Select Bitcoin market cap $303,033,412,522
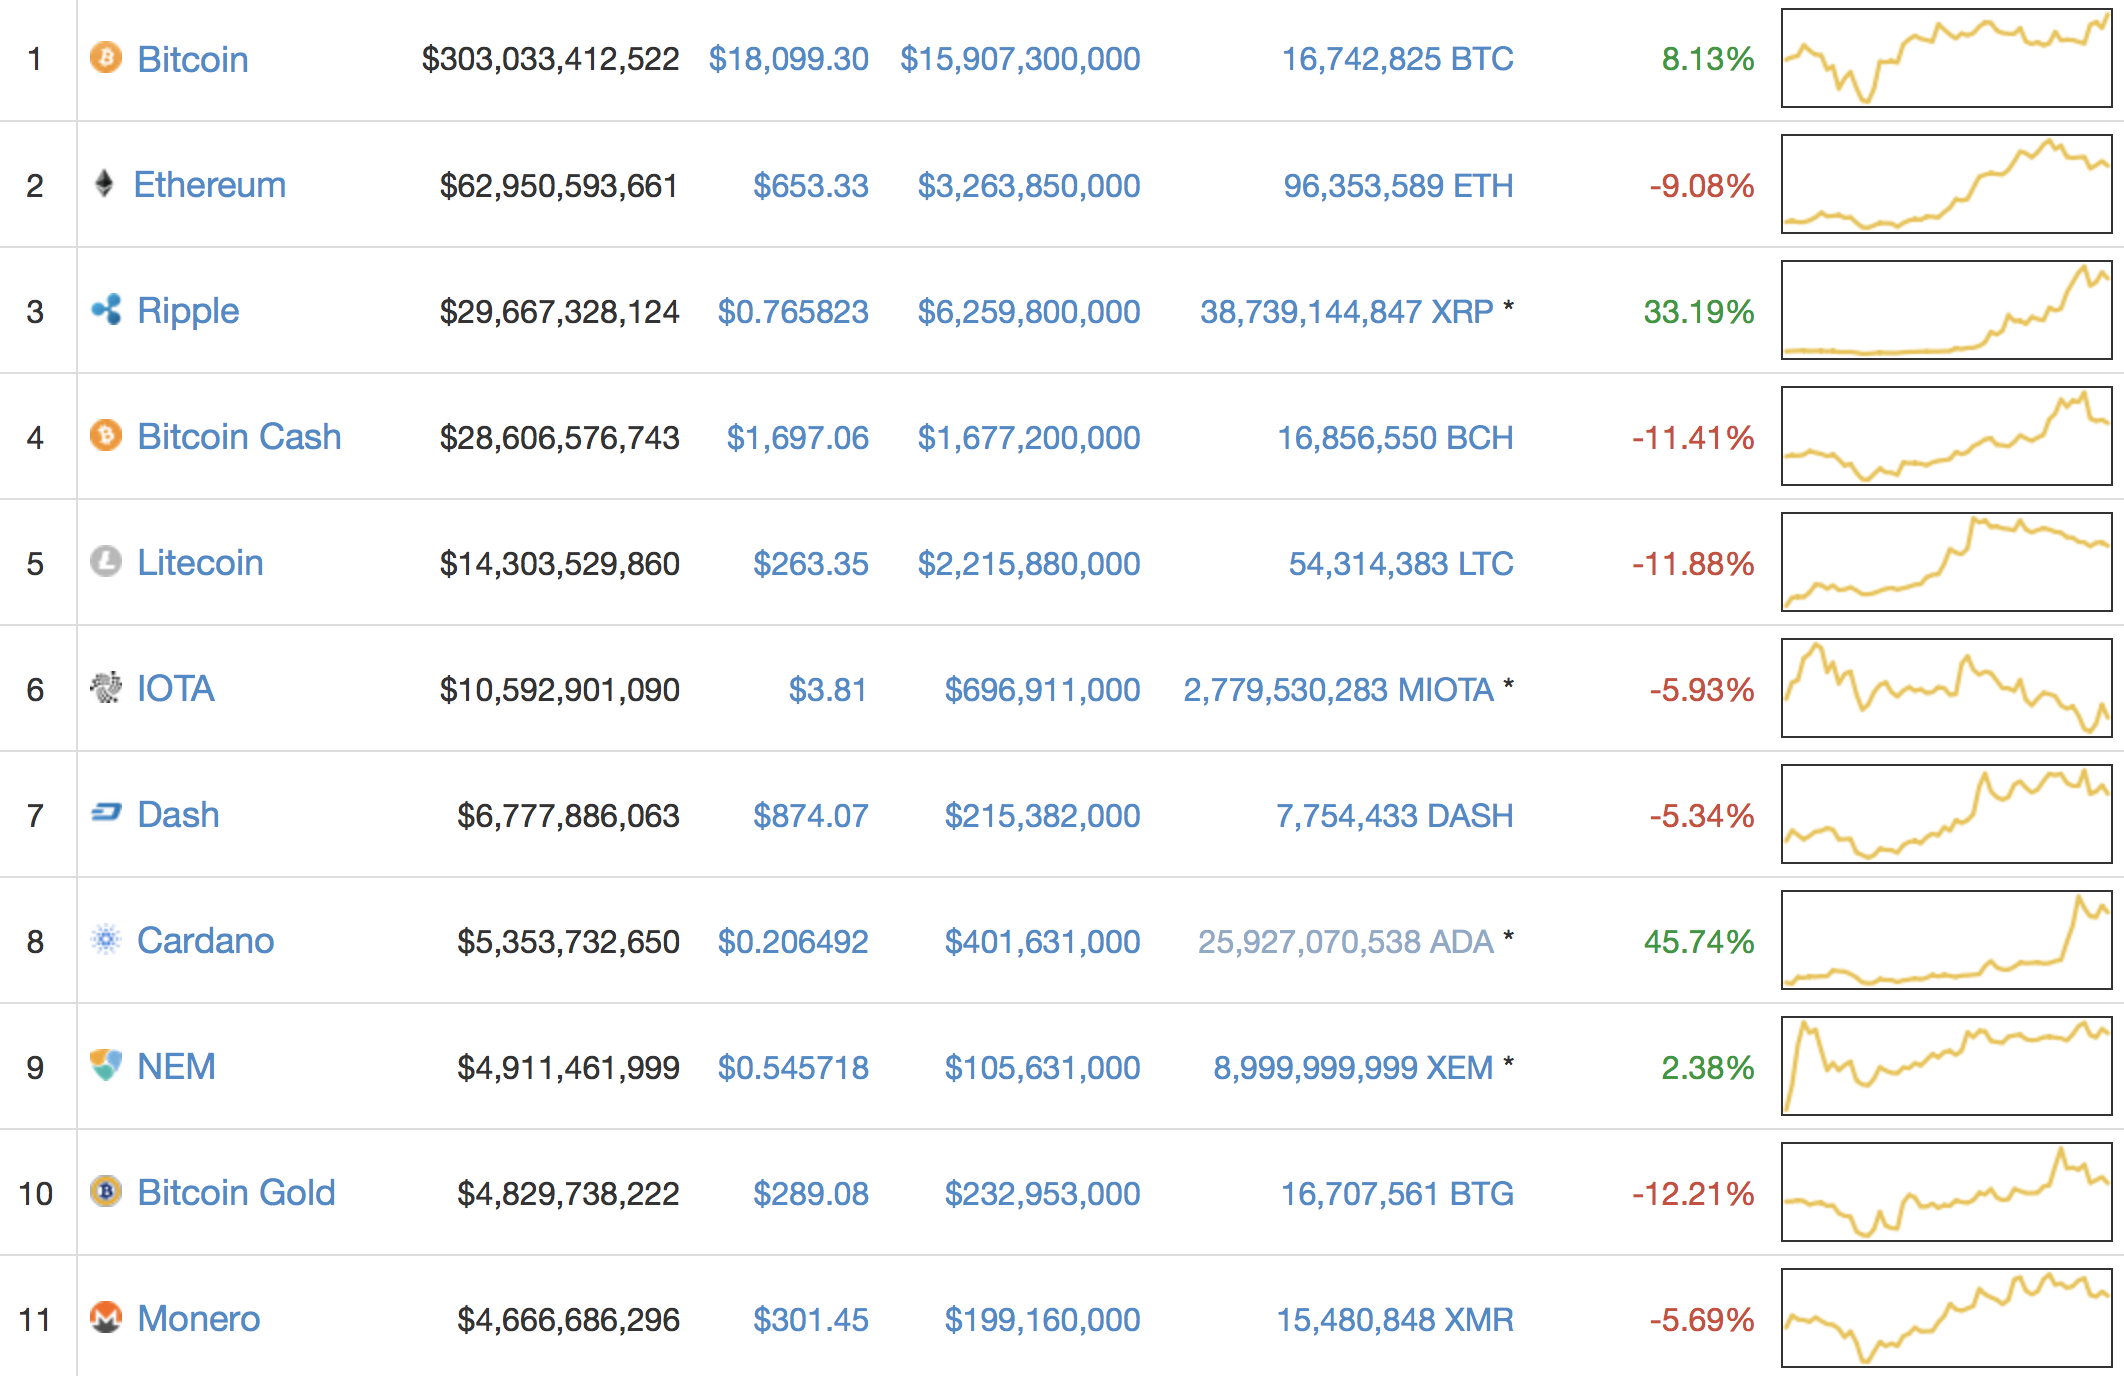This screenshot has height=1376, width=2124. coord(551,59)
